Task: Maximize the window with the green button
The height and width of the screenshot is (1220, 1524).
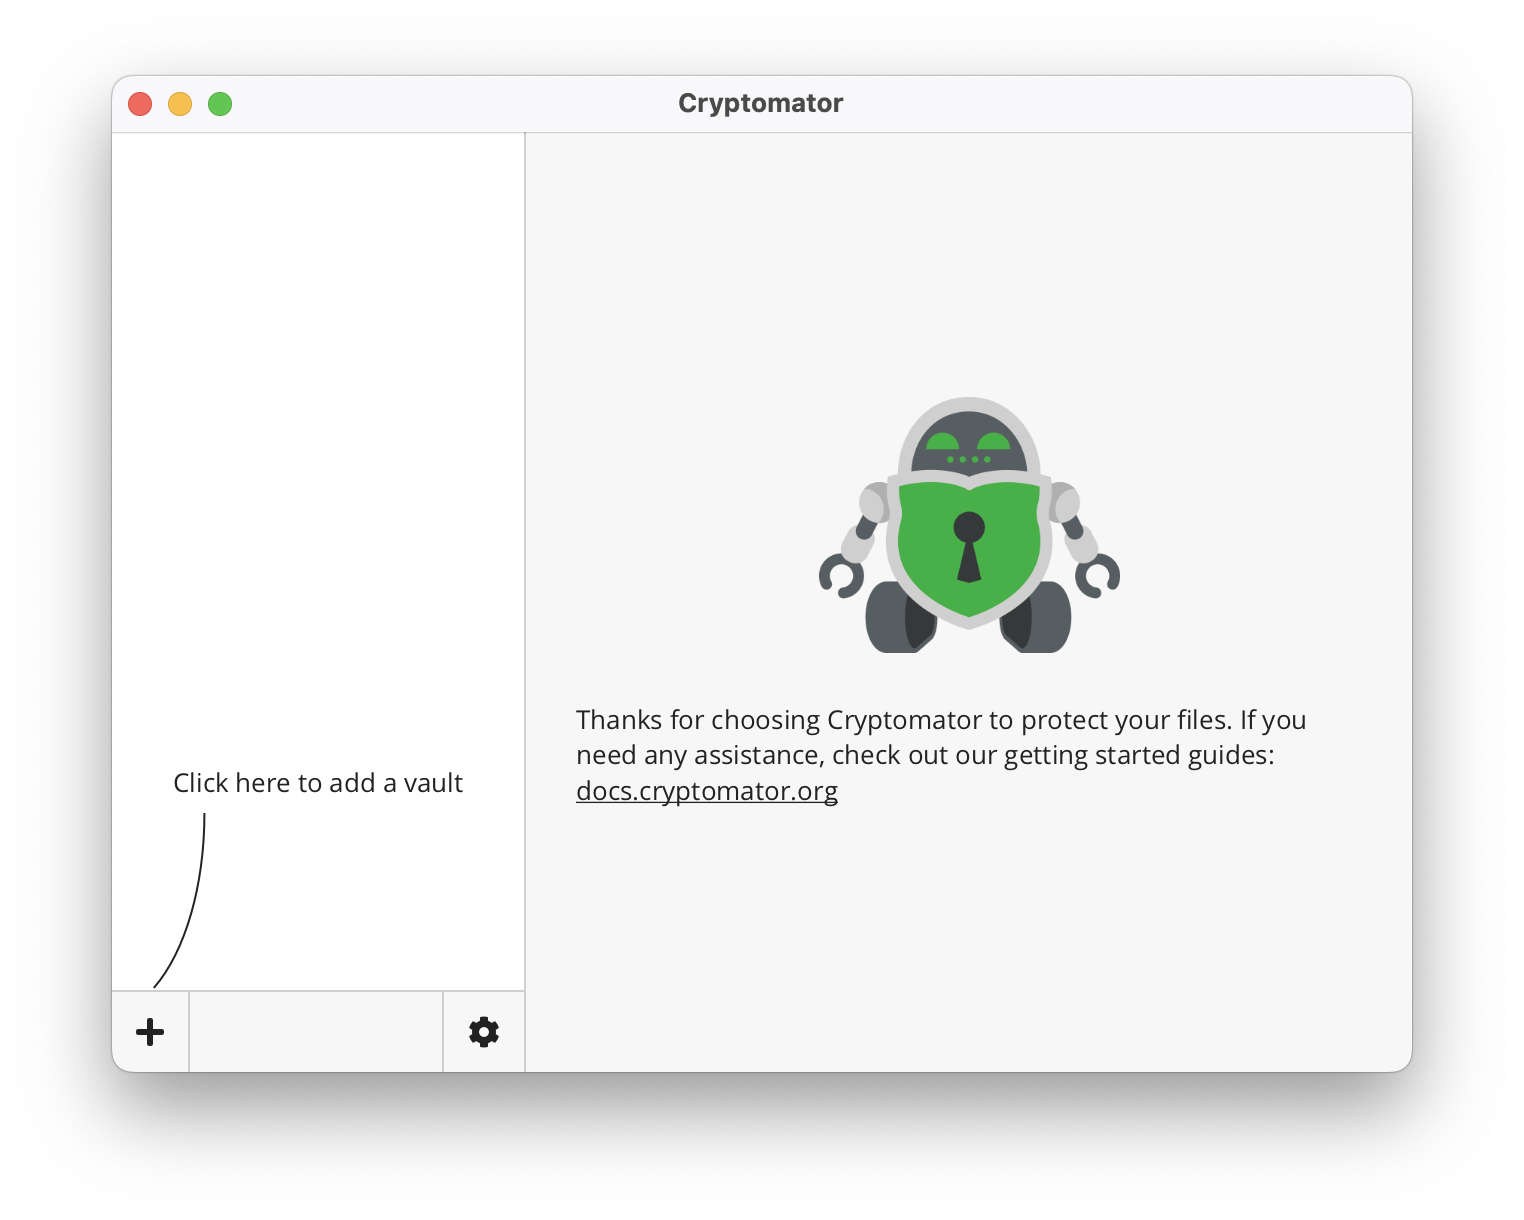Action: (220, 104)
